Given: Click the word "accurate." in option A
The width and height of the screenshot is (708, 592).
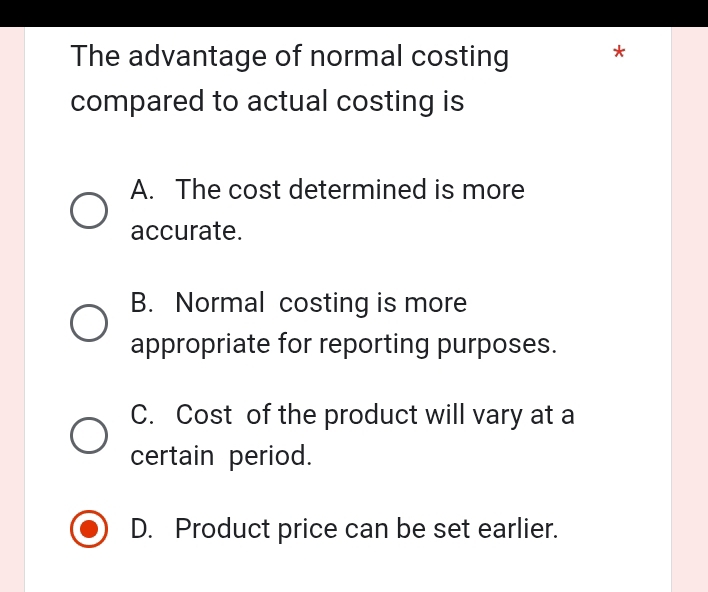Looking at the screenshot, I should click(187, 232).
